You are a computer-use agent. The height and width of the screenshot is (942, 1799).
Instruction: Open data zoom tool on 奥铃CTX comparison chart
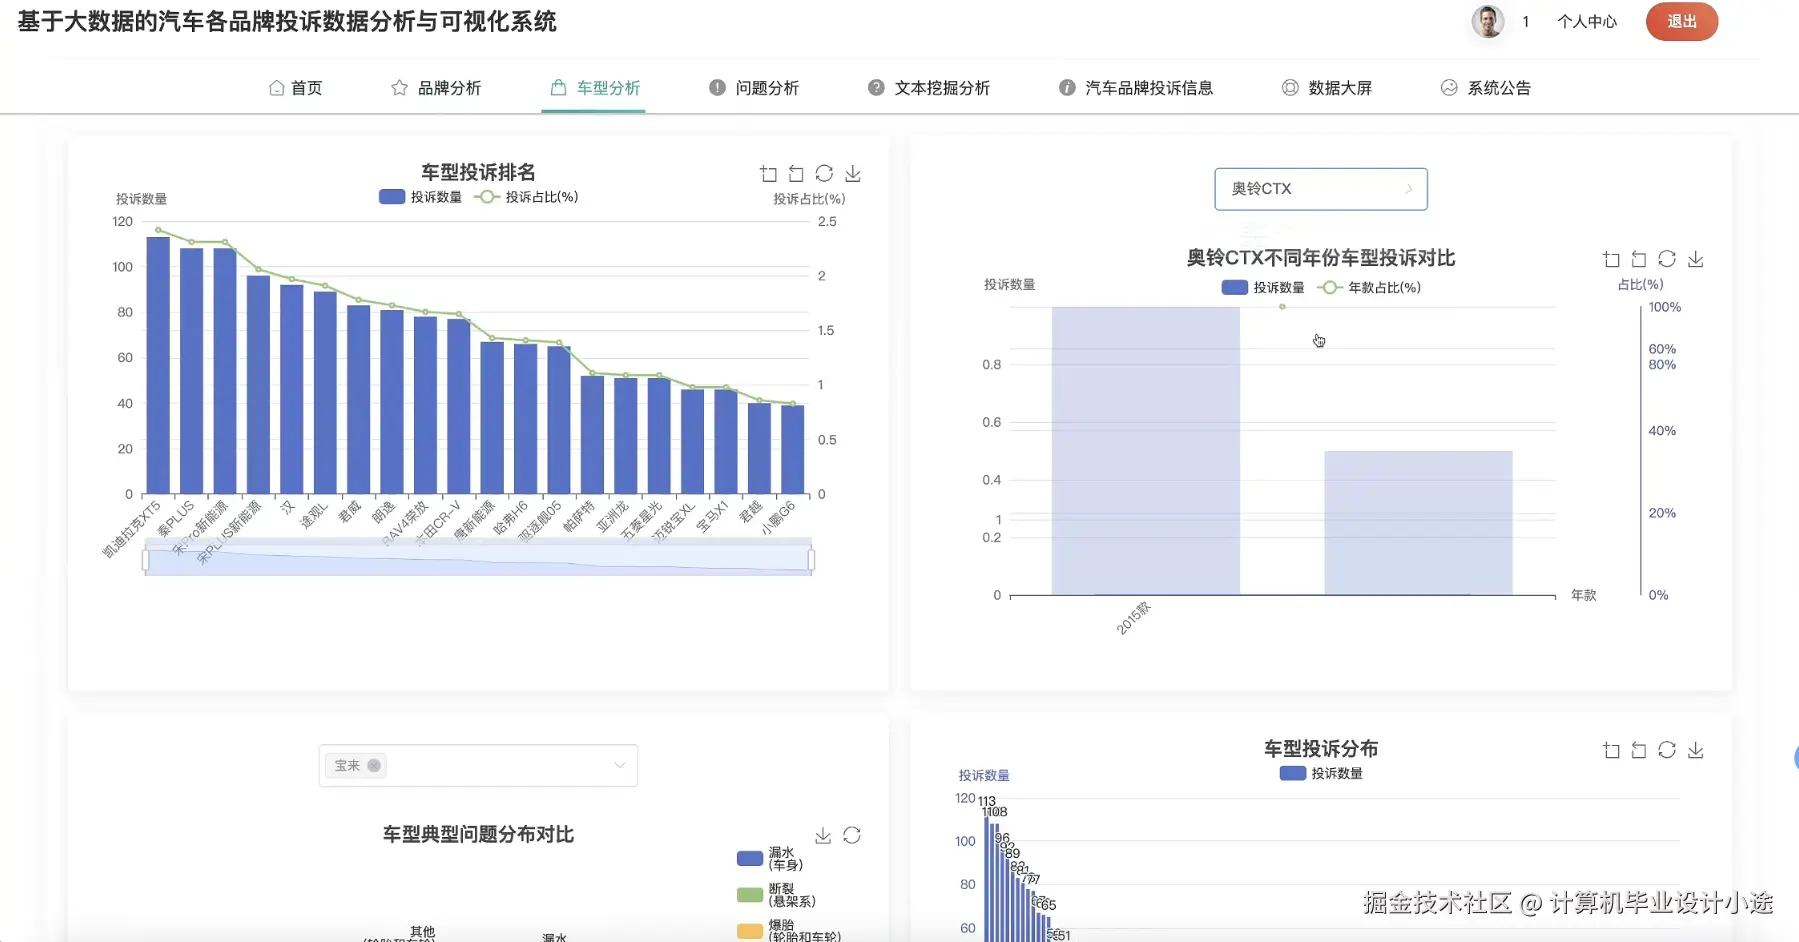(x=1611, y=258)
